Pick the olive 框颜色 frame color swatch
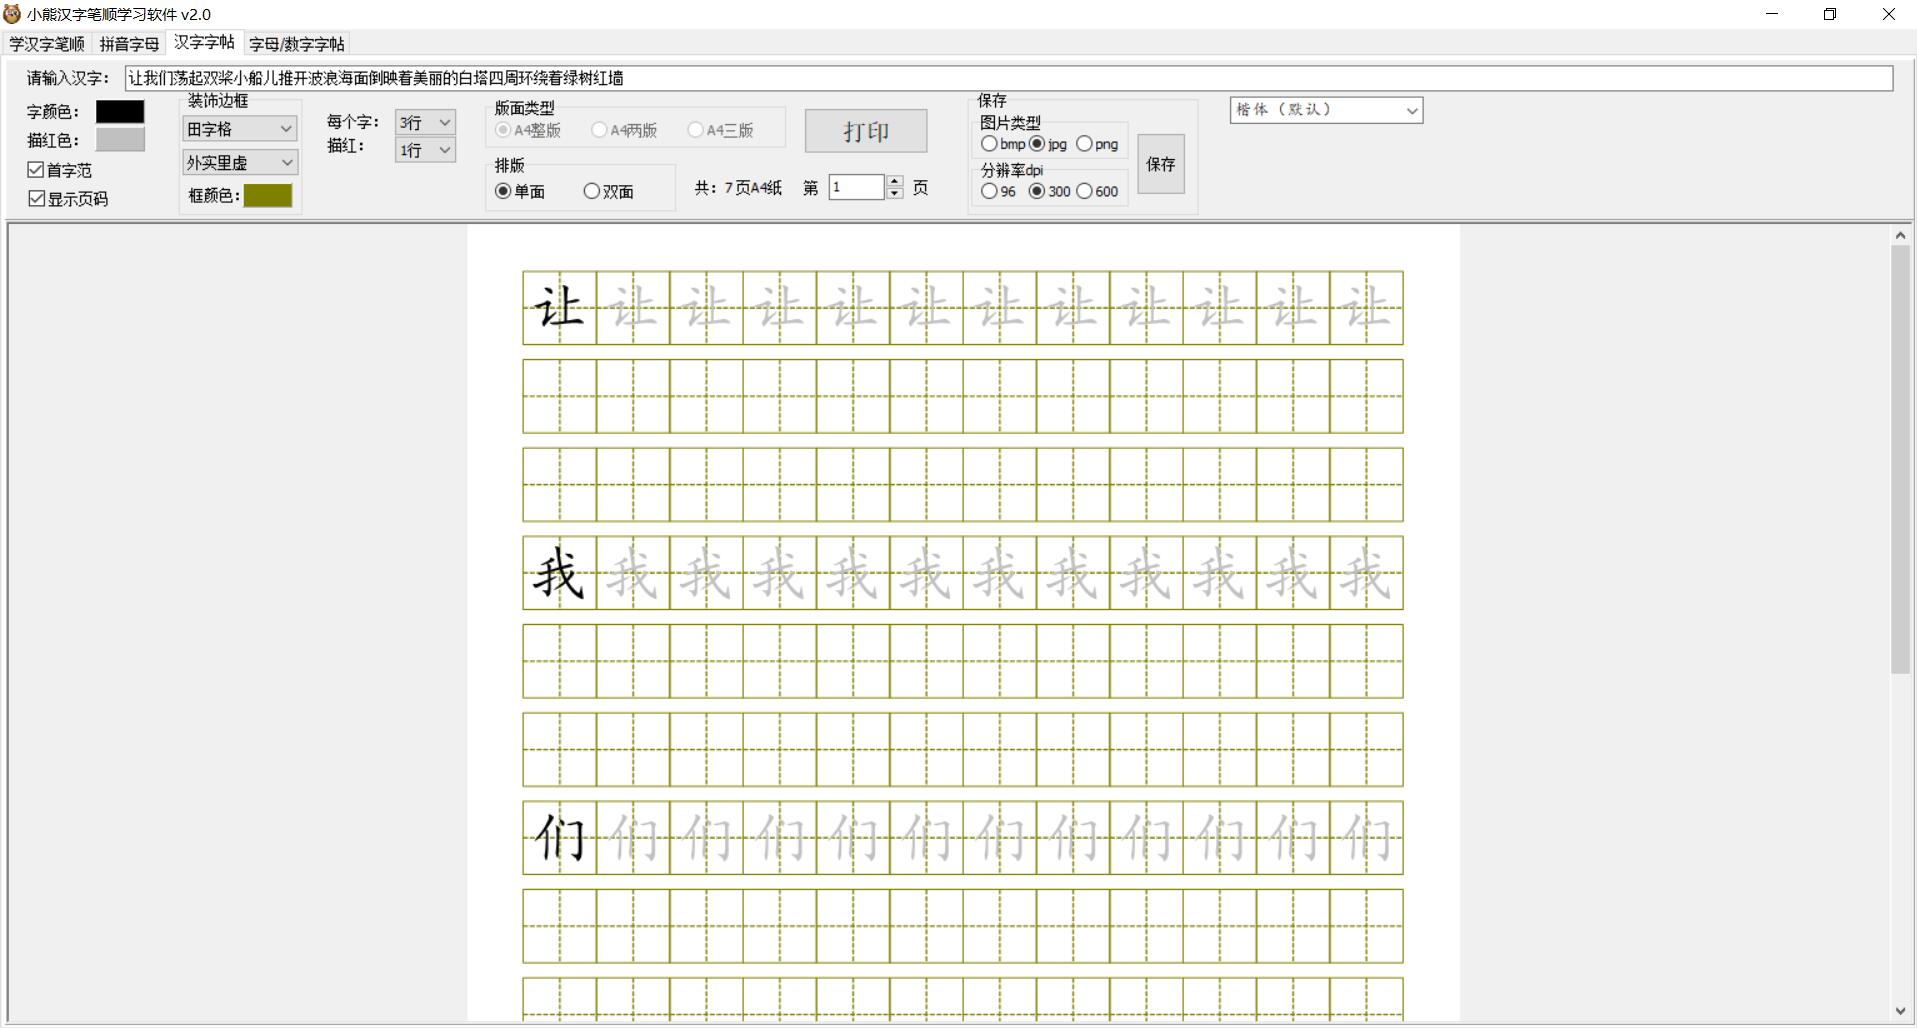 (x=268, y=195)
